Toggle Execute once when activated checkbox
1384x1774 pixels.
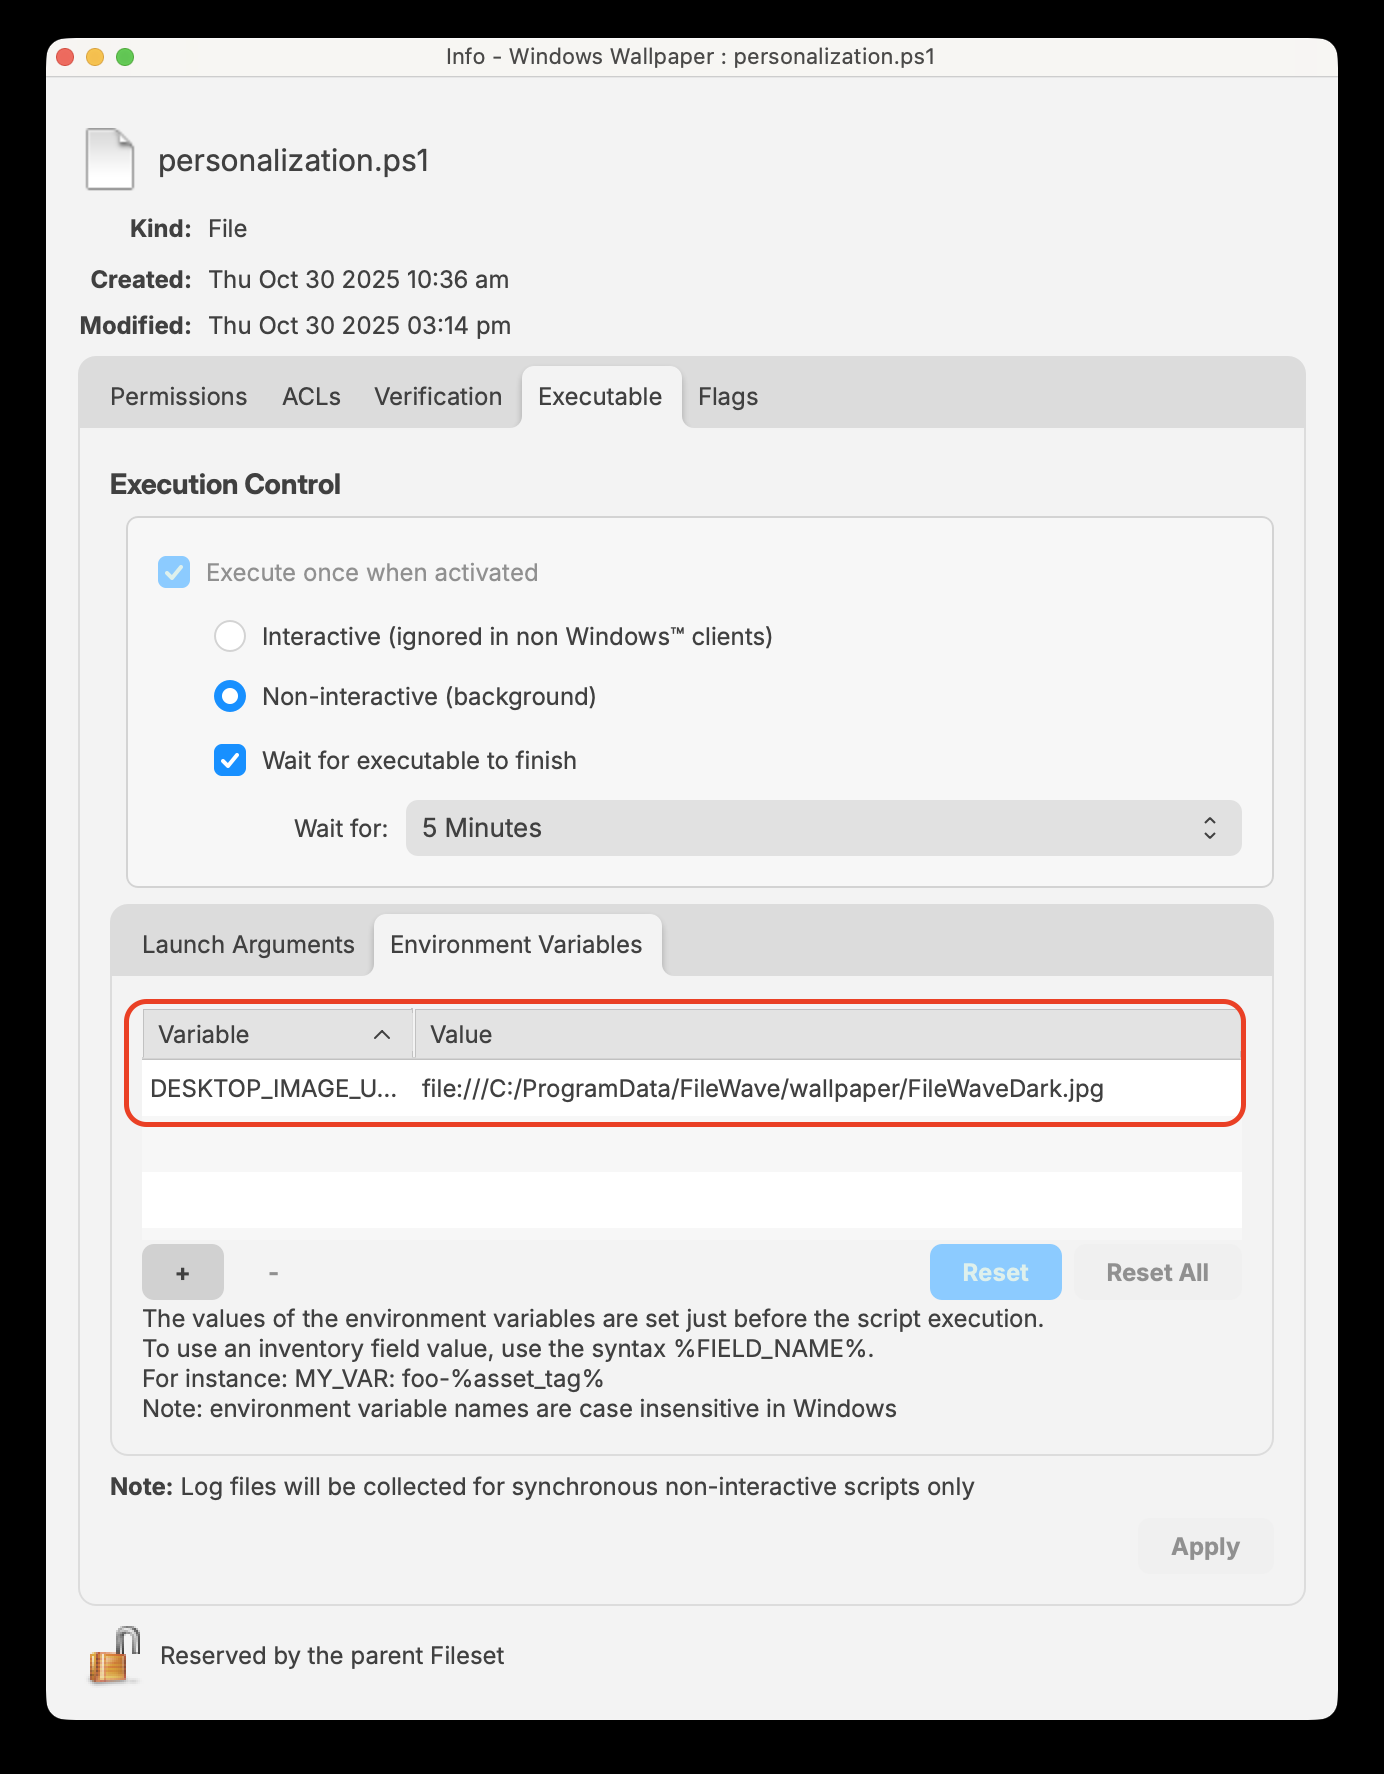tap(174, 573)
